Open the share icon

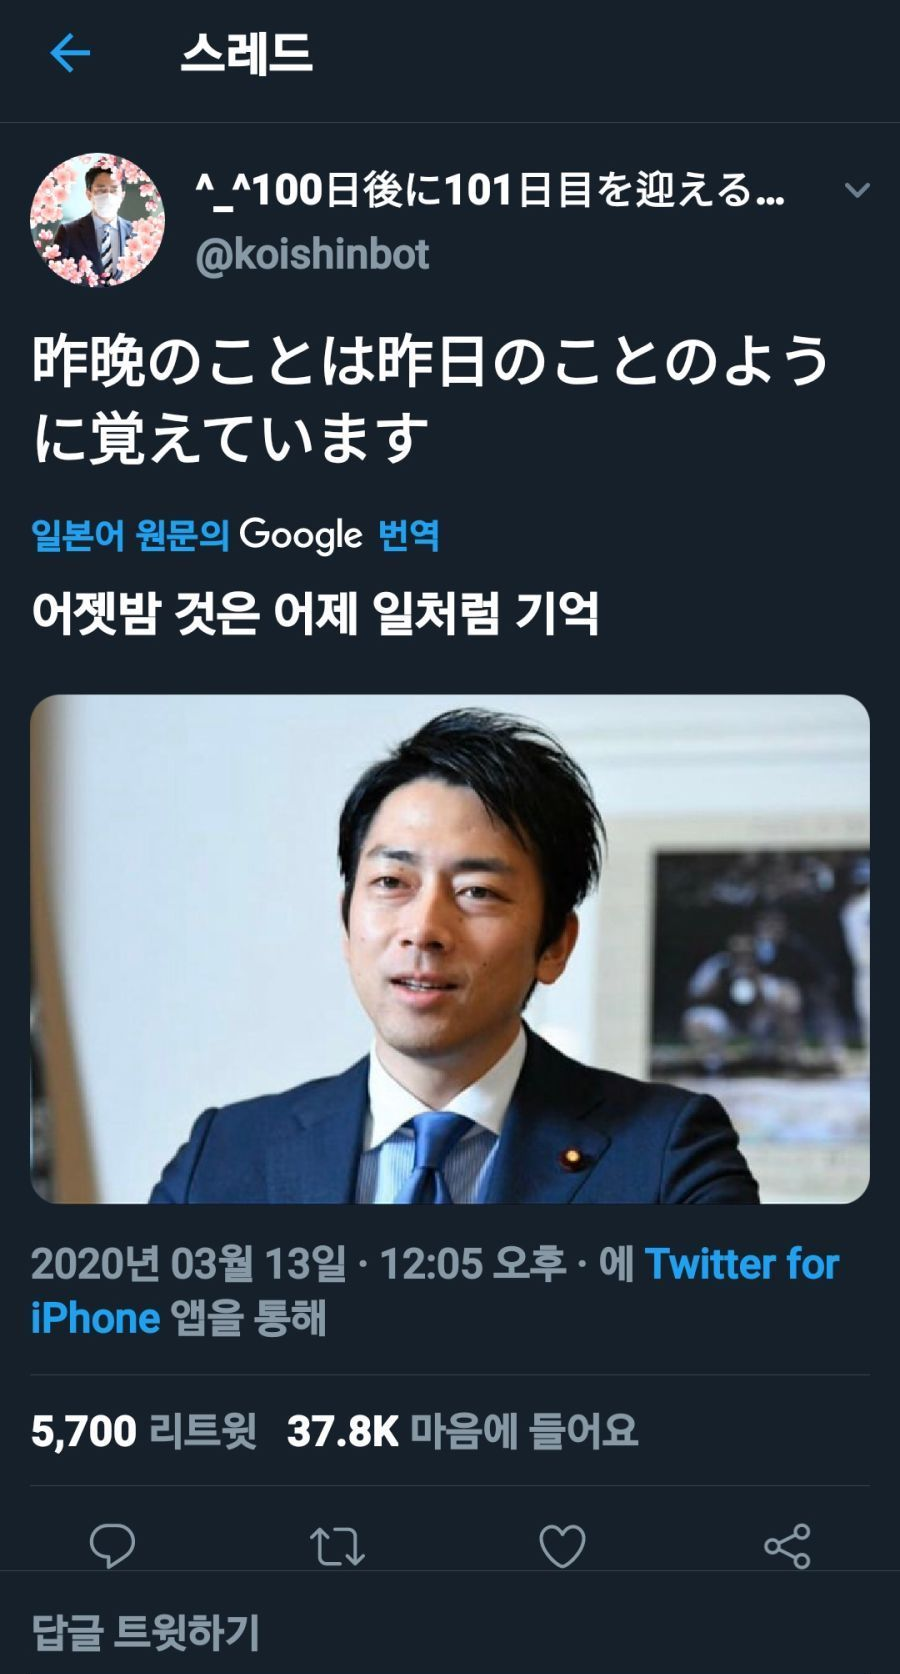pyautogui.click(x=787, y=1546)
